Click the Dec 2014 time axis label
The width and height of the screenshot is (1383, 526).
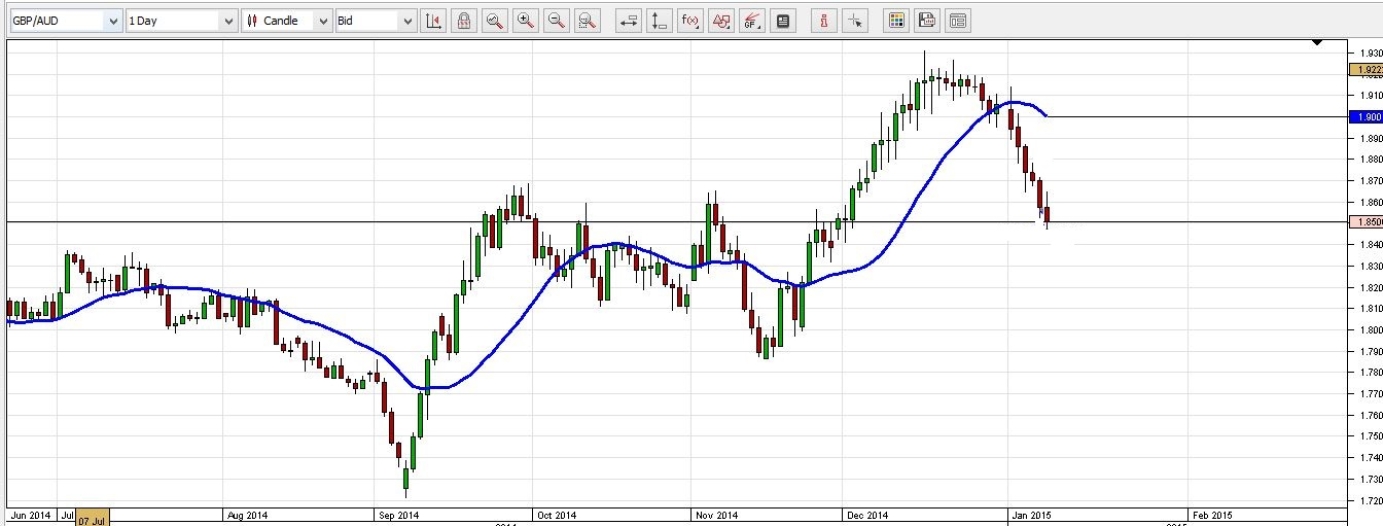coord(865,516)
